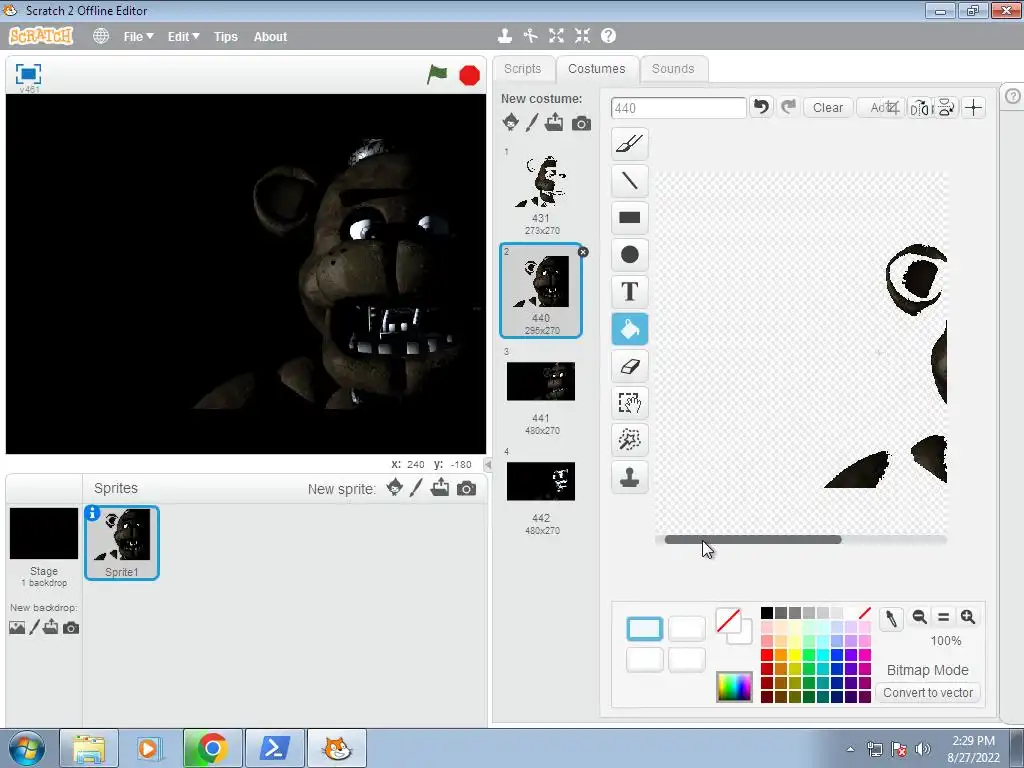Zoom in the paint canvas
The image size is (1024, 768).
[968, 616]
